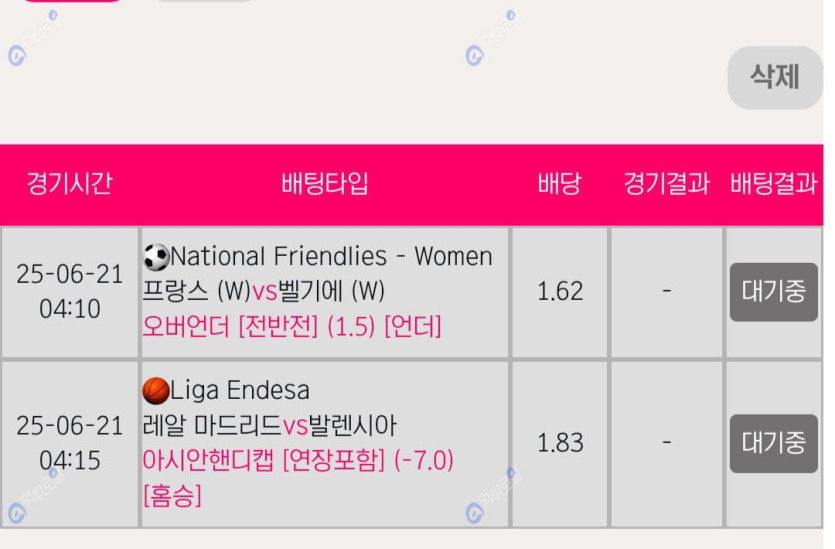Click 대기중 status for France vs Belgium
Image resolution: width=835 pixels, height=549 pixels.
pos(774,292)
